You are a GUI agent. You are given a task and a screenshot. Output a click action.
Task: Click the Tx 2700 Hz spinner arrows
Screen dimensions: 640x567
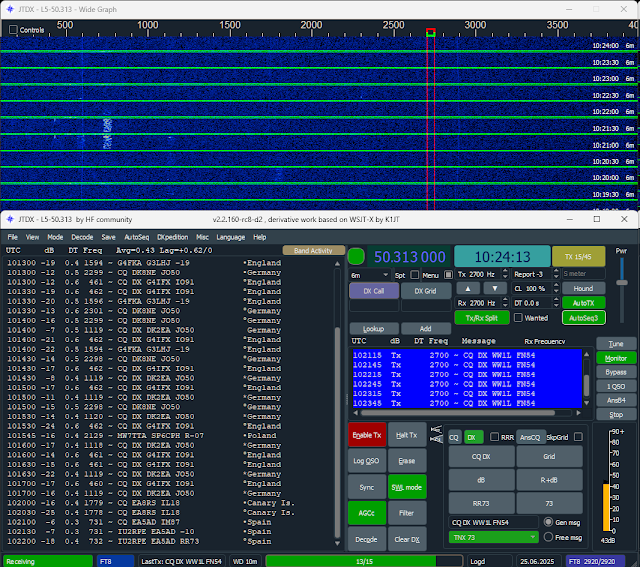pos(505,274)
